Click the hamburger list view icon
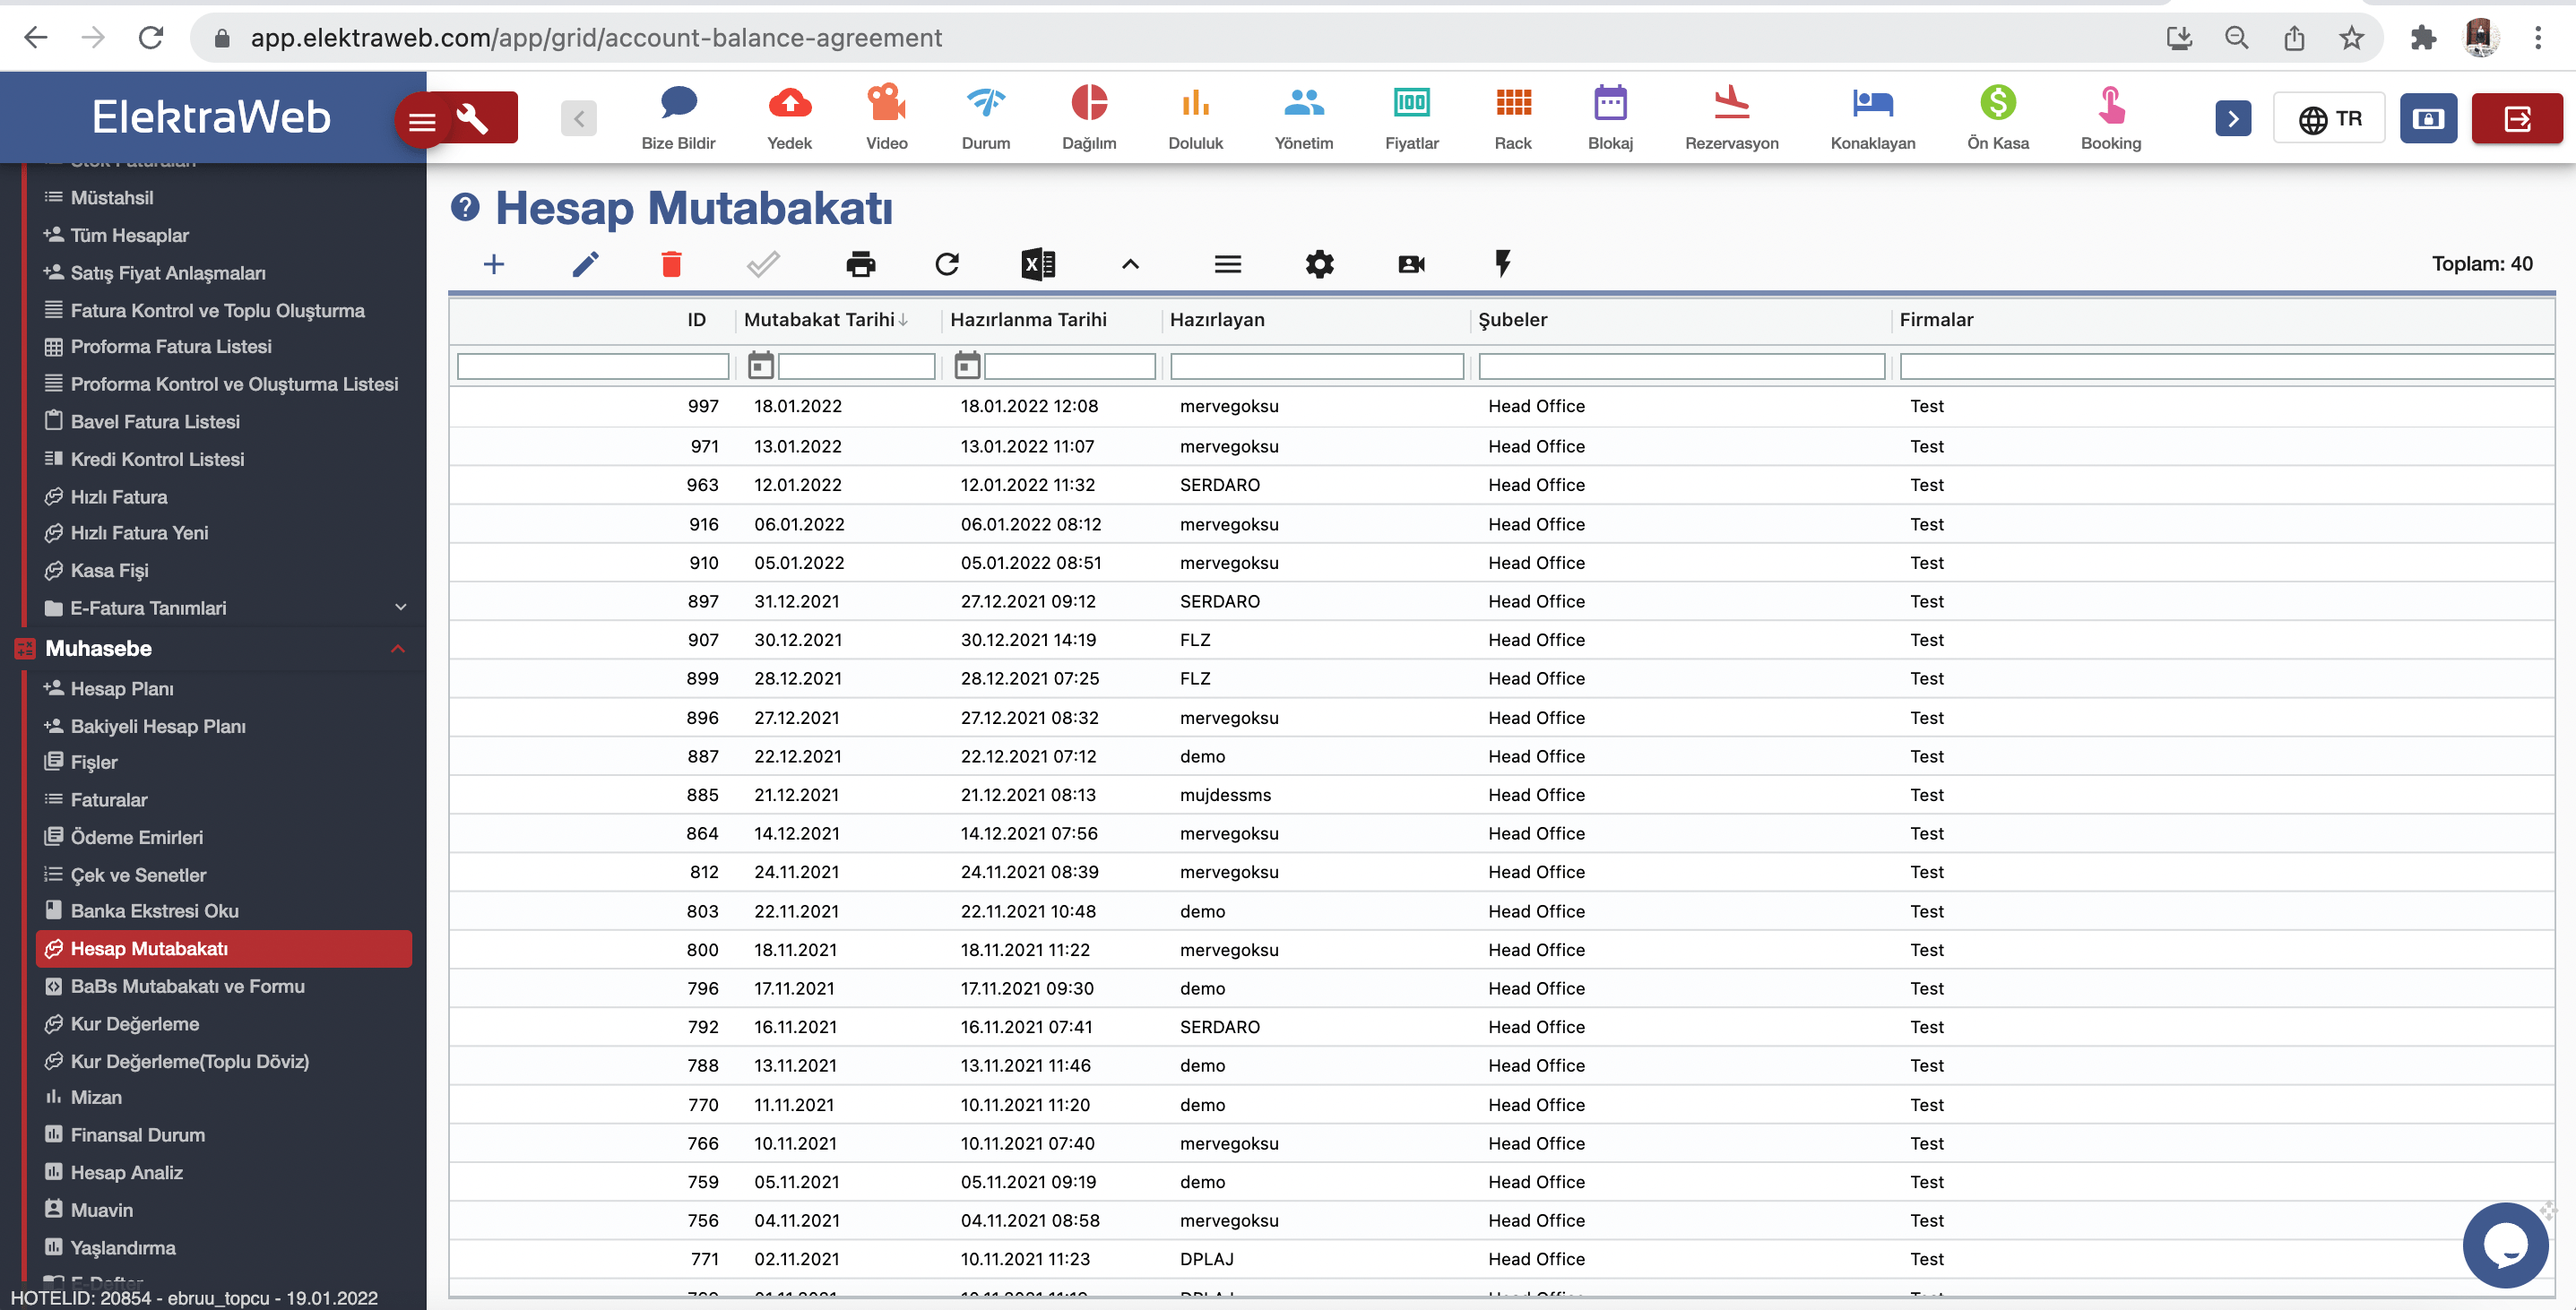2576x1310 pixels. (x=1228, y=264)
